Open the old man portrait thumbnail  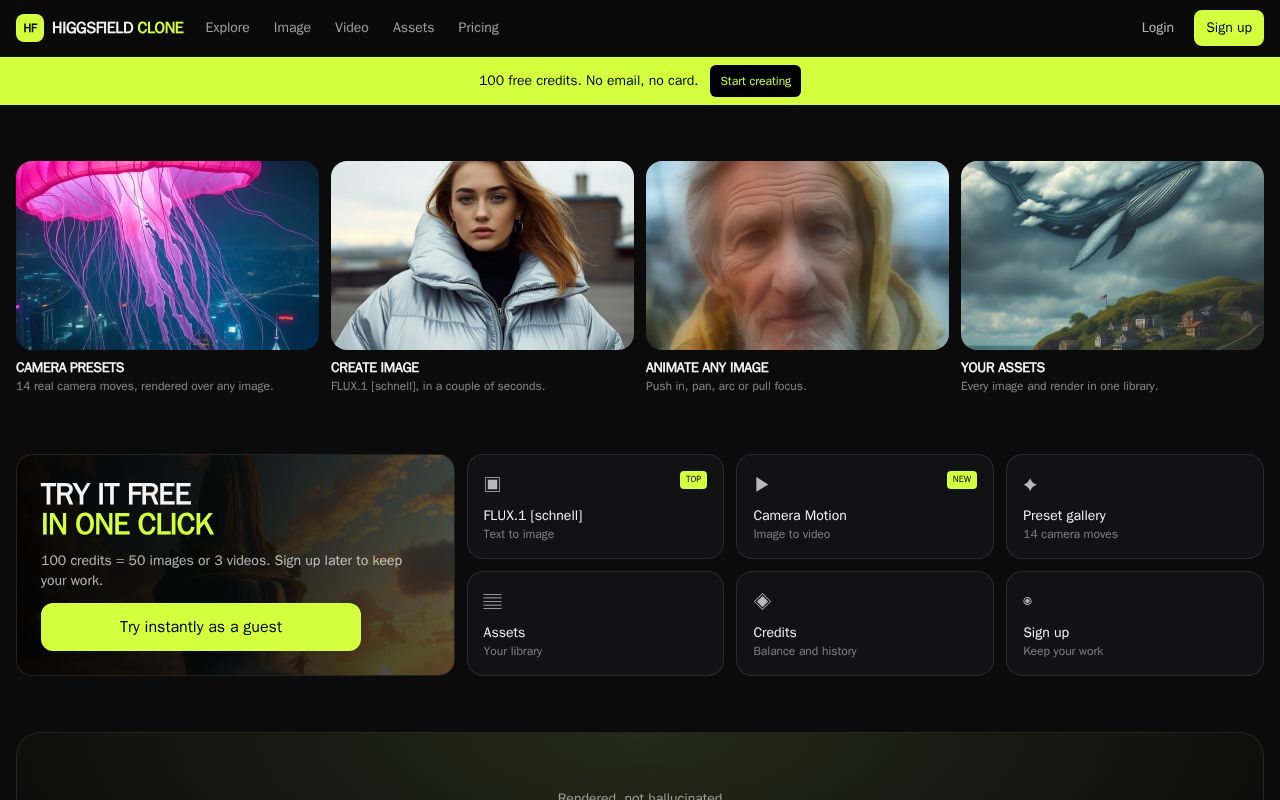[x=797, y=255]
